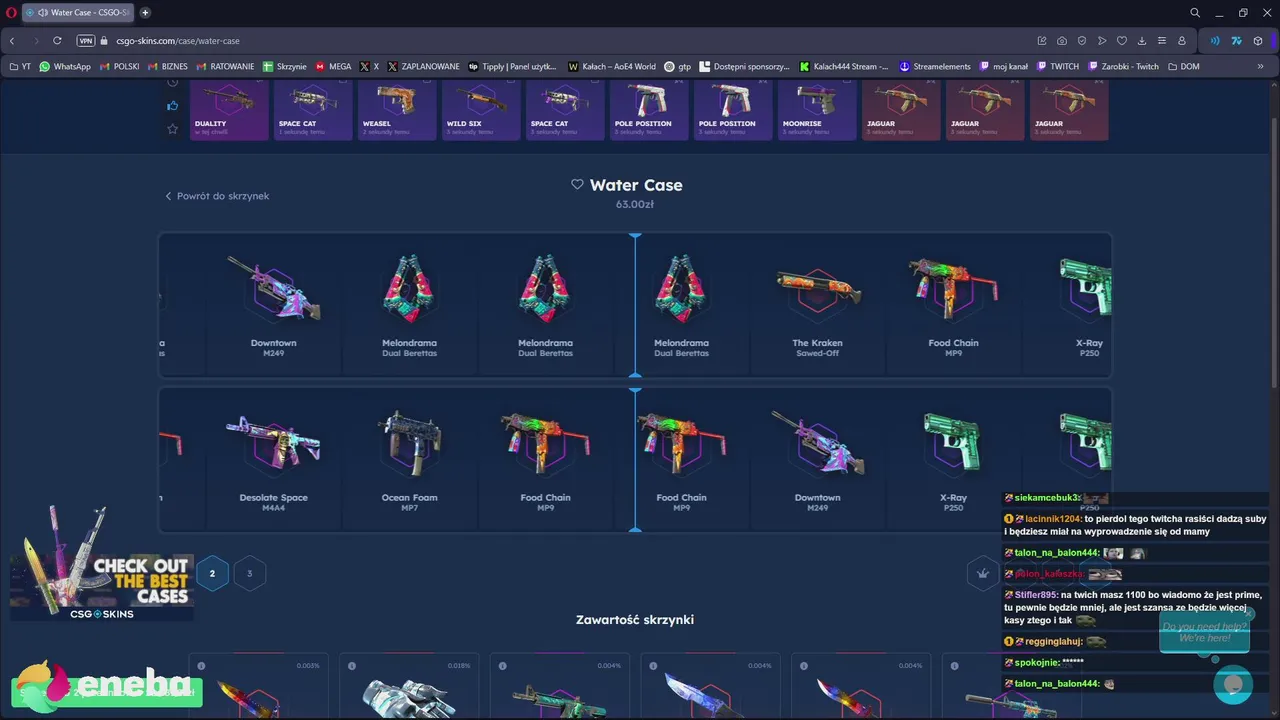Image resolution: width=1280 pixels, height=720 pixels.
Task: Open the Streamelements bookmark
Action: [935, 66]
